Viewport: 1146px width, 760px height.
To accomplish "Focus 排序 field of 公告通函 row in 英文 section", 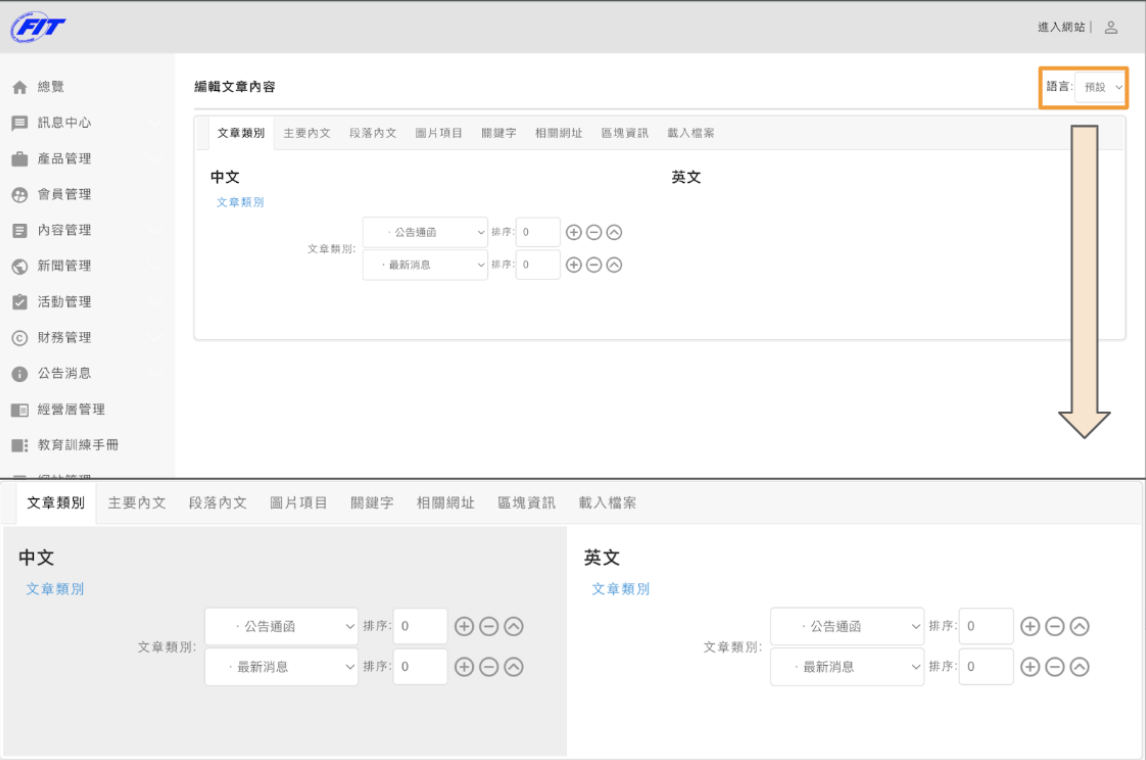I will [986, 626].
